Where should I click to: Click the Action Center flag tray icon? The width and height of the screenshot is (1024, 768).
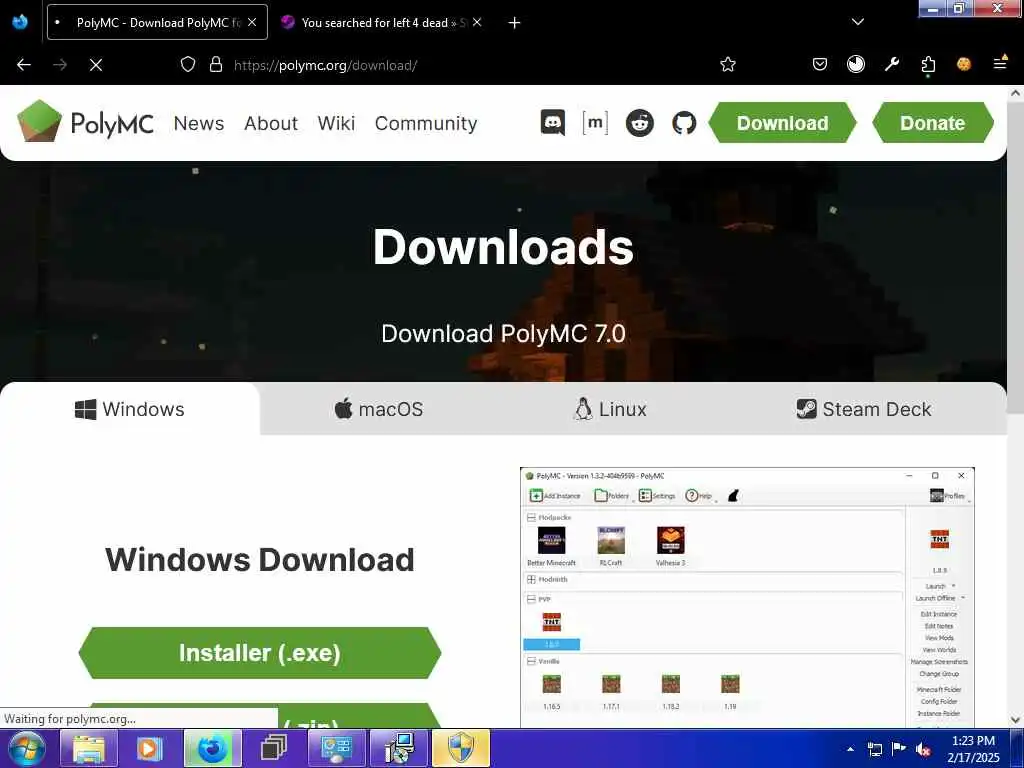click(899, 749)
